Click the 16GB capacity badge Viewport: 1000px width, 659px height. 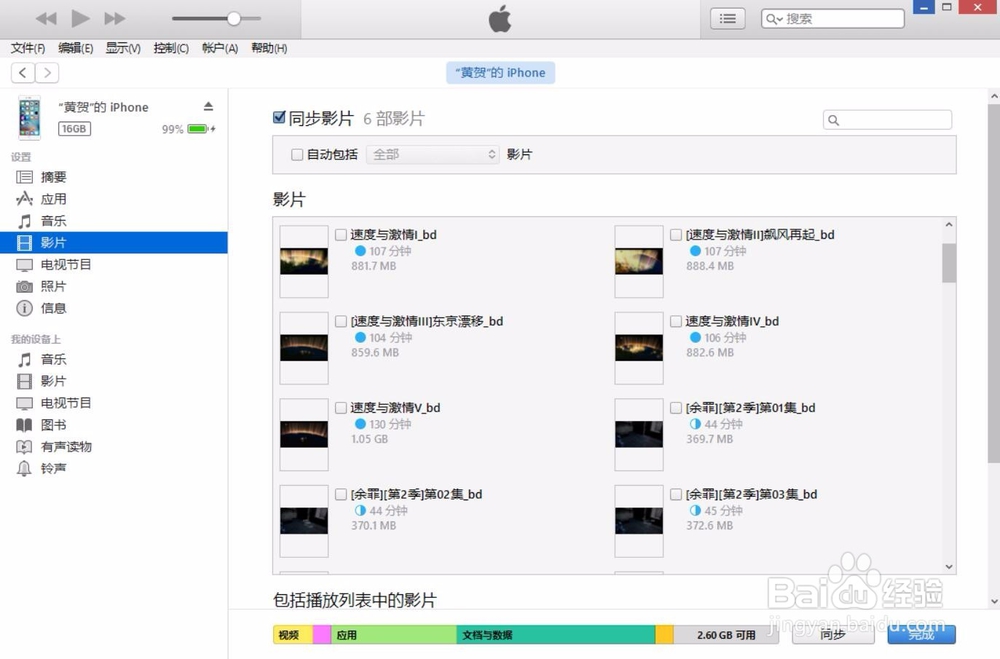[74, 129]
